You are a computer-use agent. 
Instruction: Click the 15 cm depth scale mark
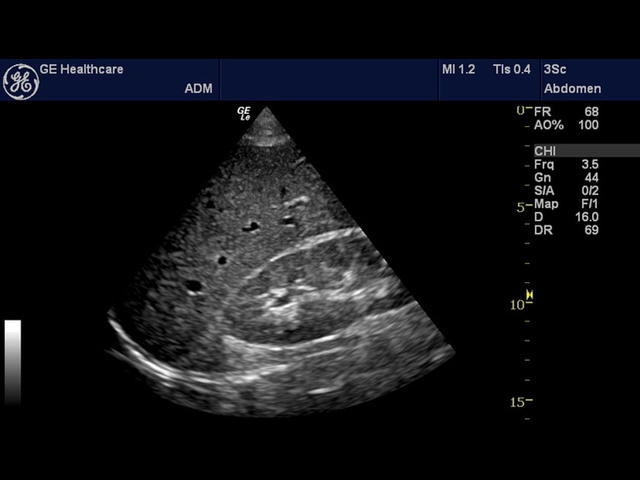pyautogui.click(x=522, y=402)
